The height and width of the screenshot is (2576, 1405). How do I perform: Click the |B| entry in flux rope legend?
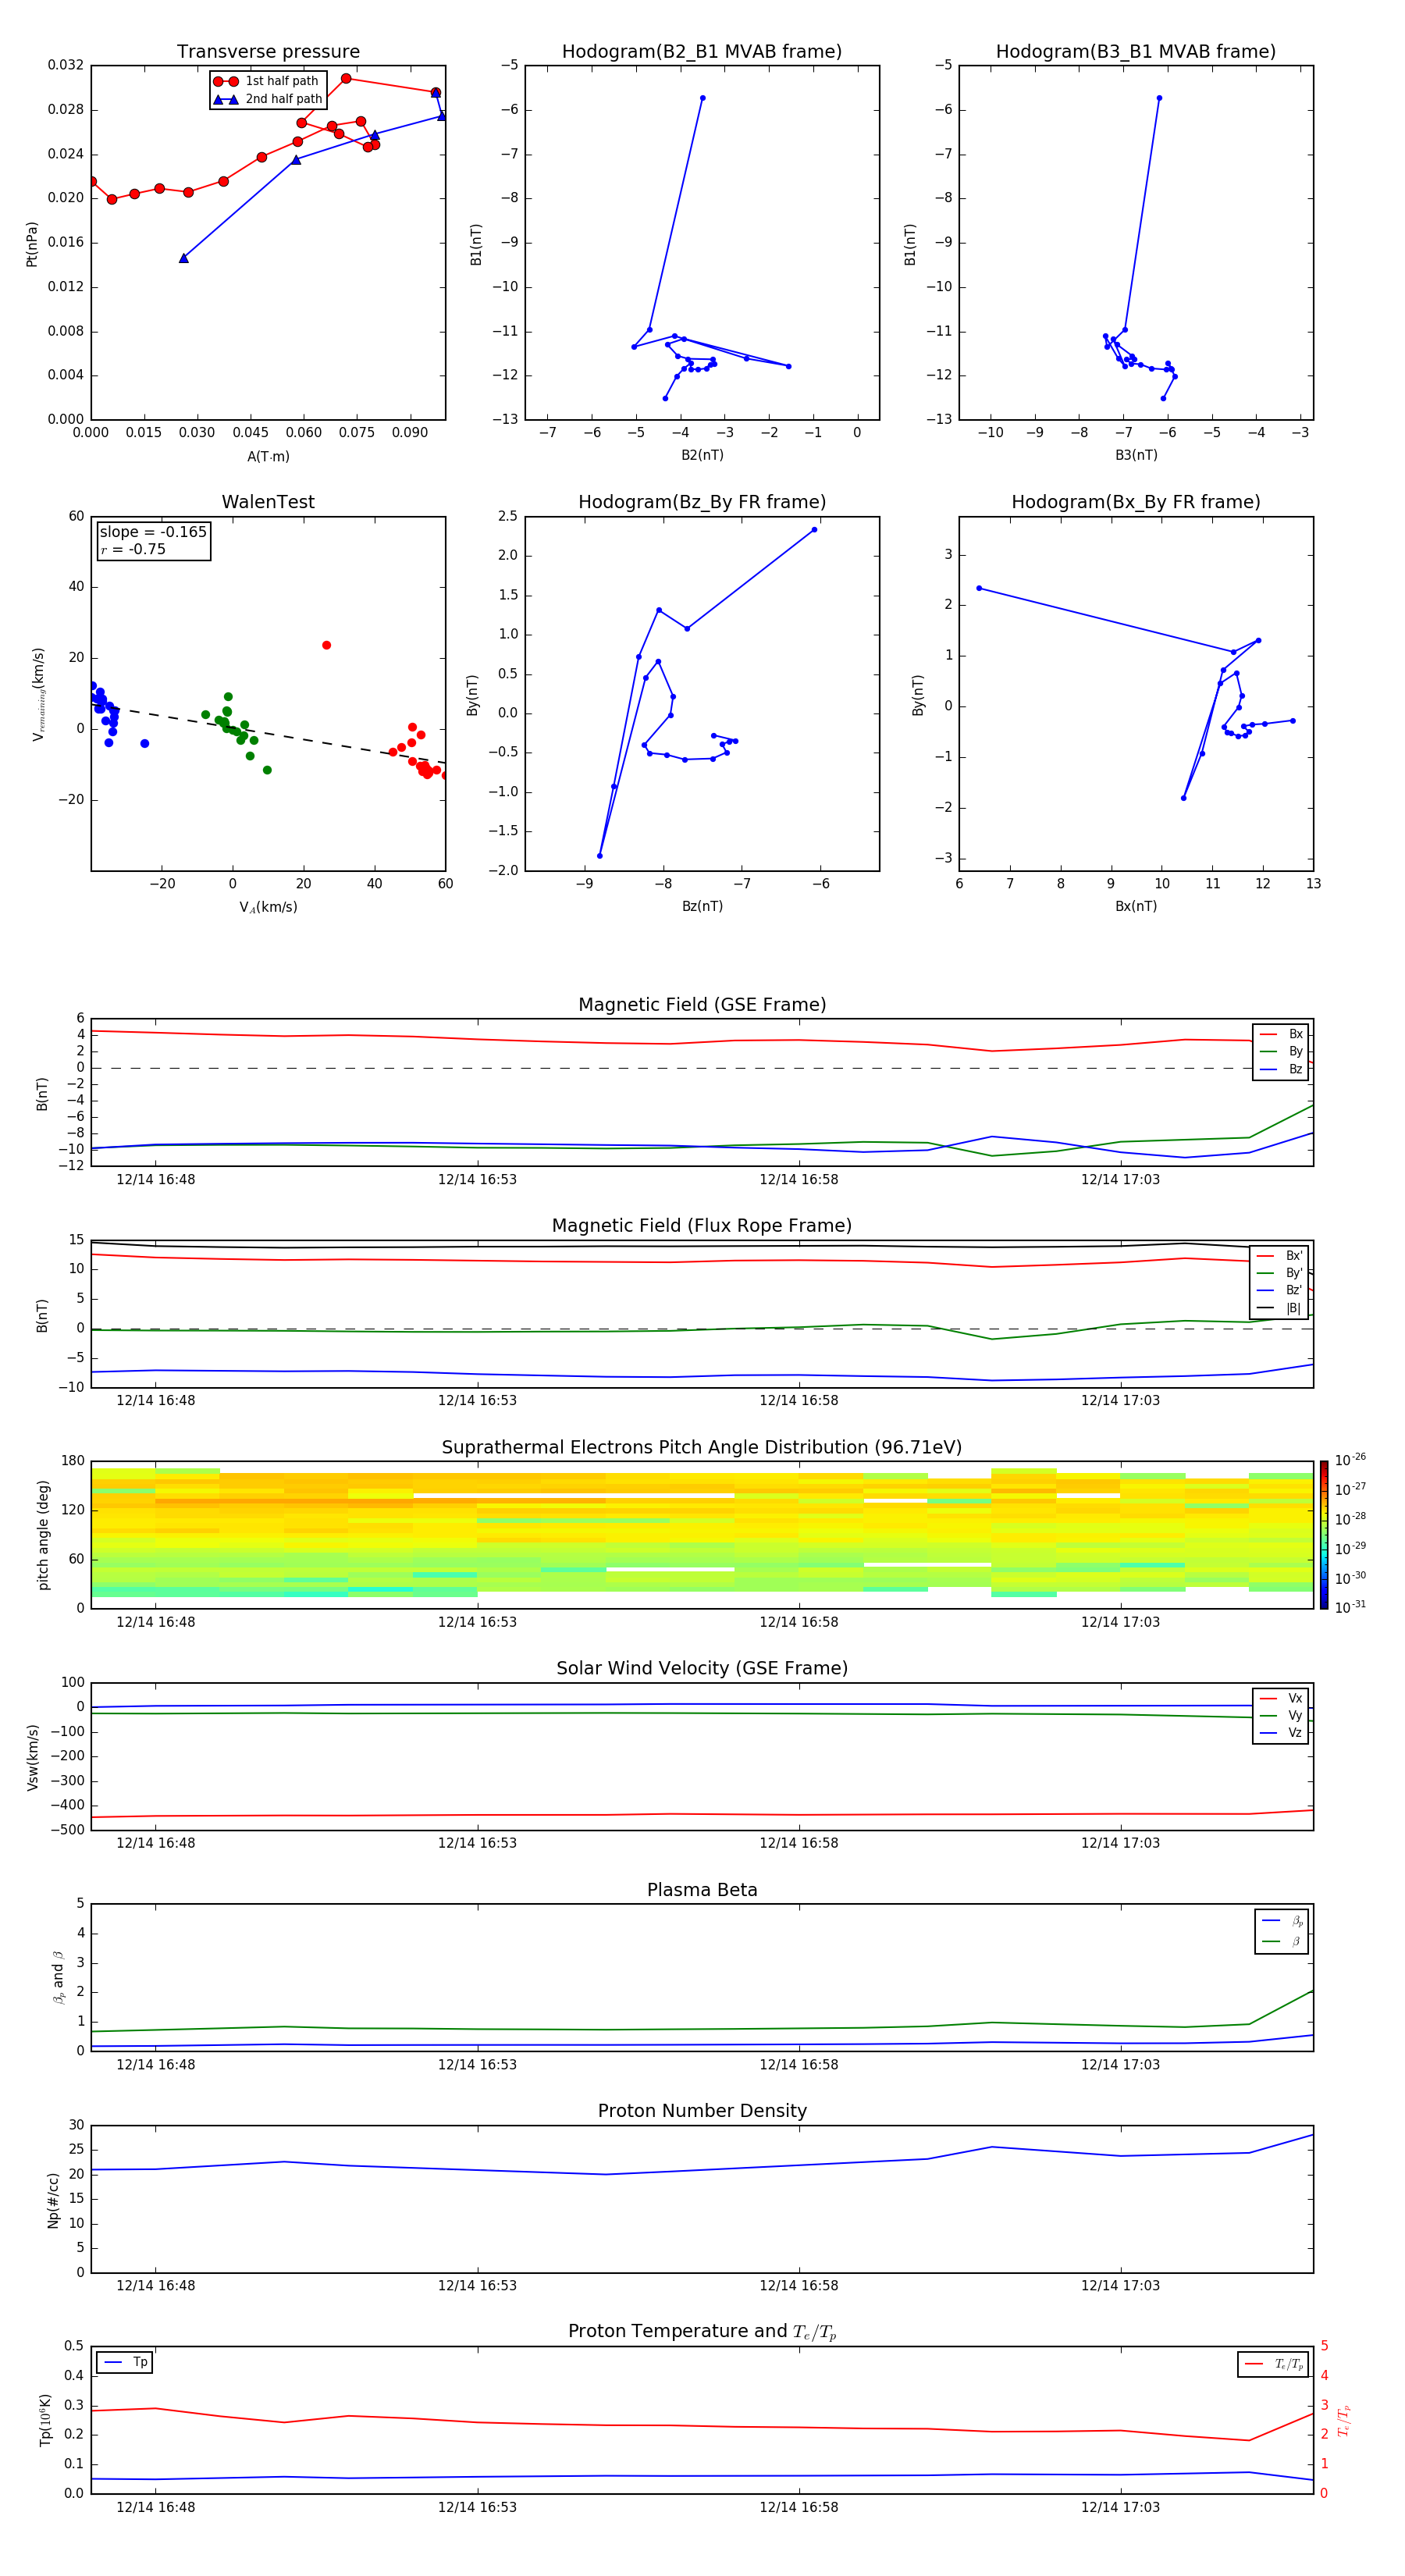click(x=1280, y=1308)
